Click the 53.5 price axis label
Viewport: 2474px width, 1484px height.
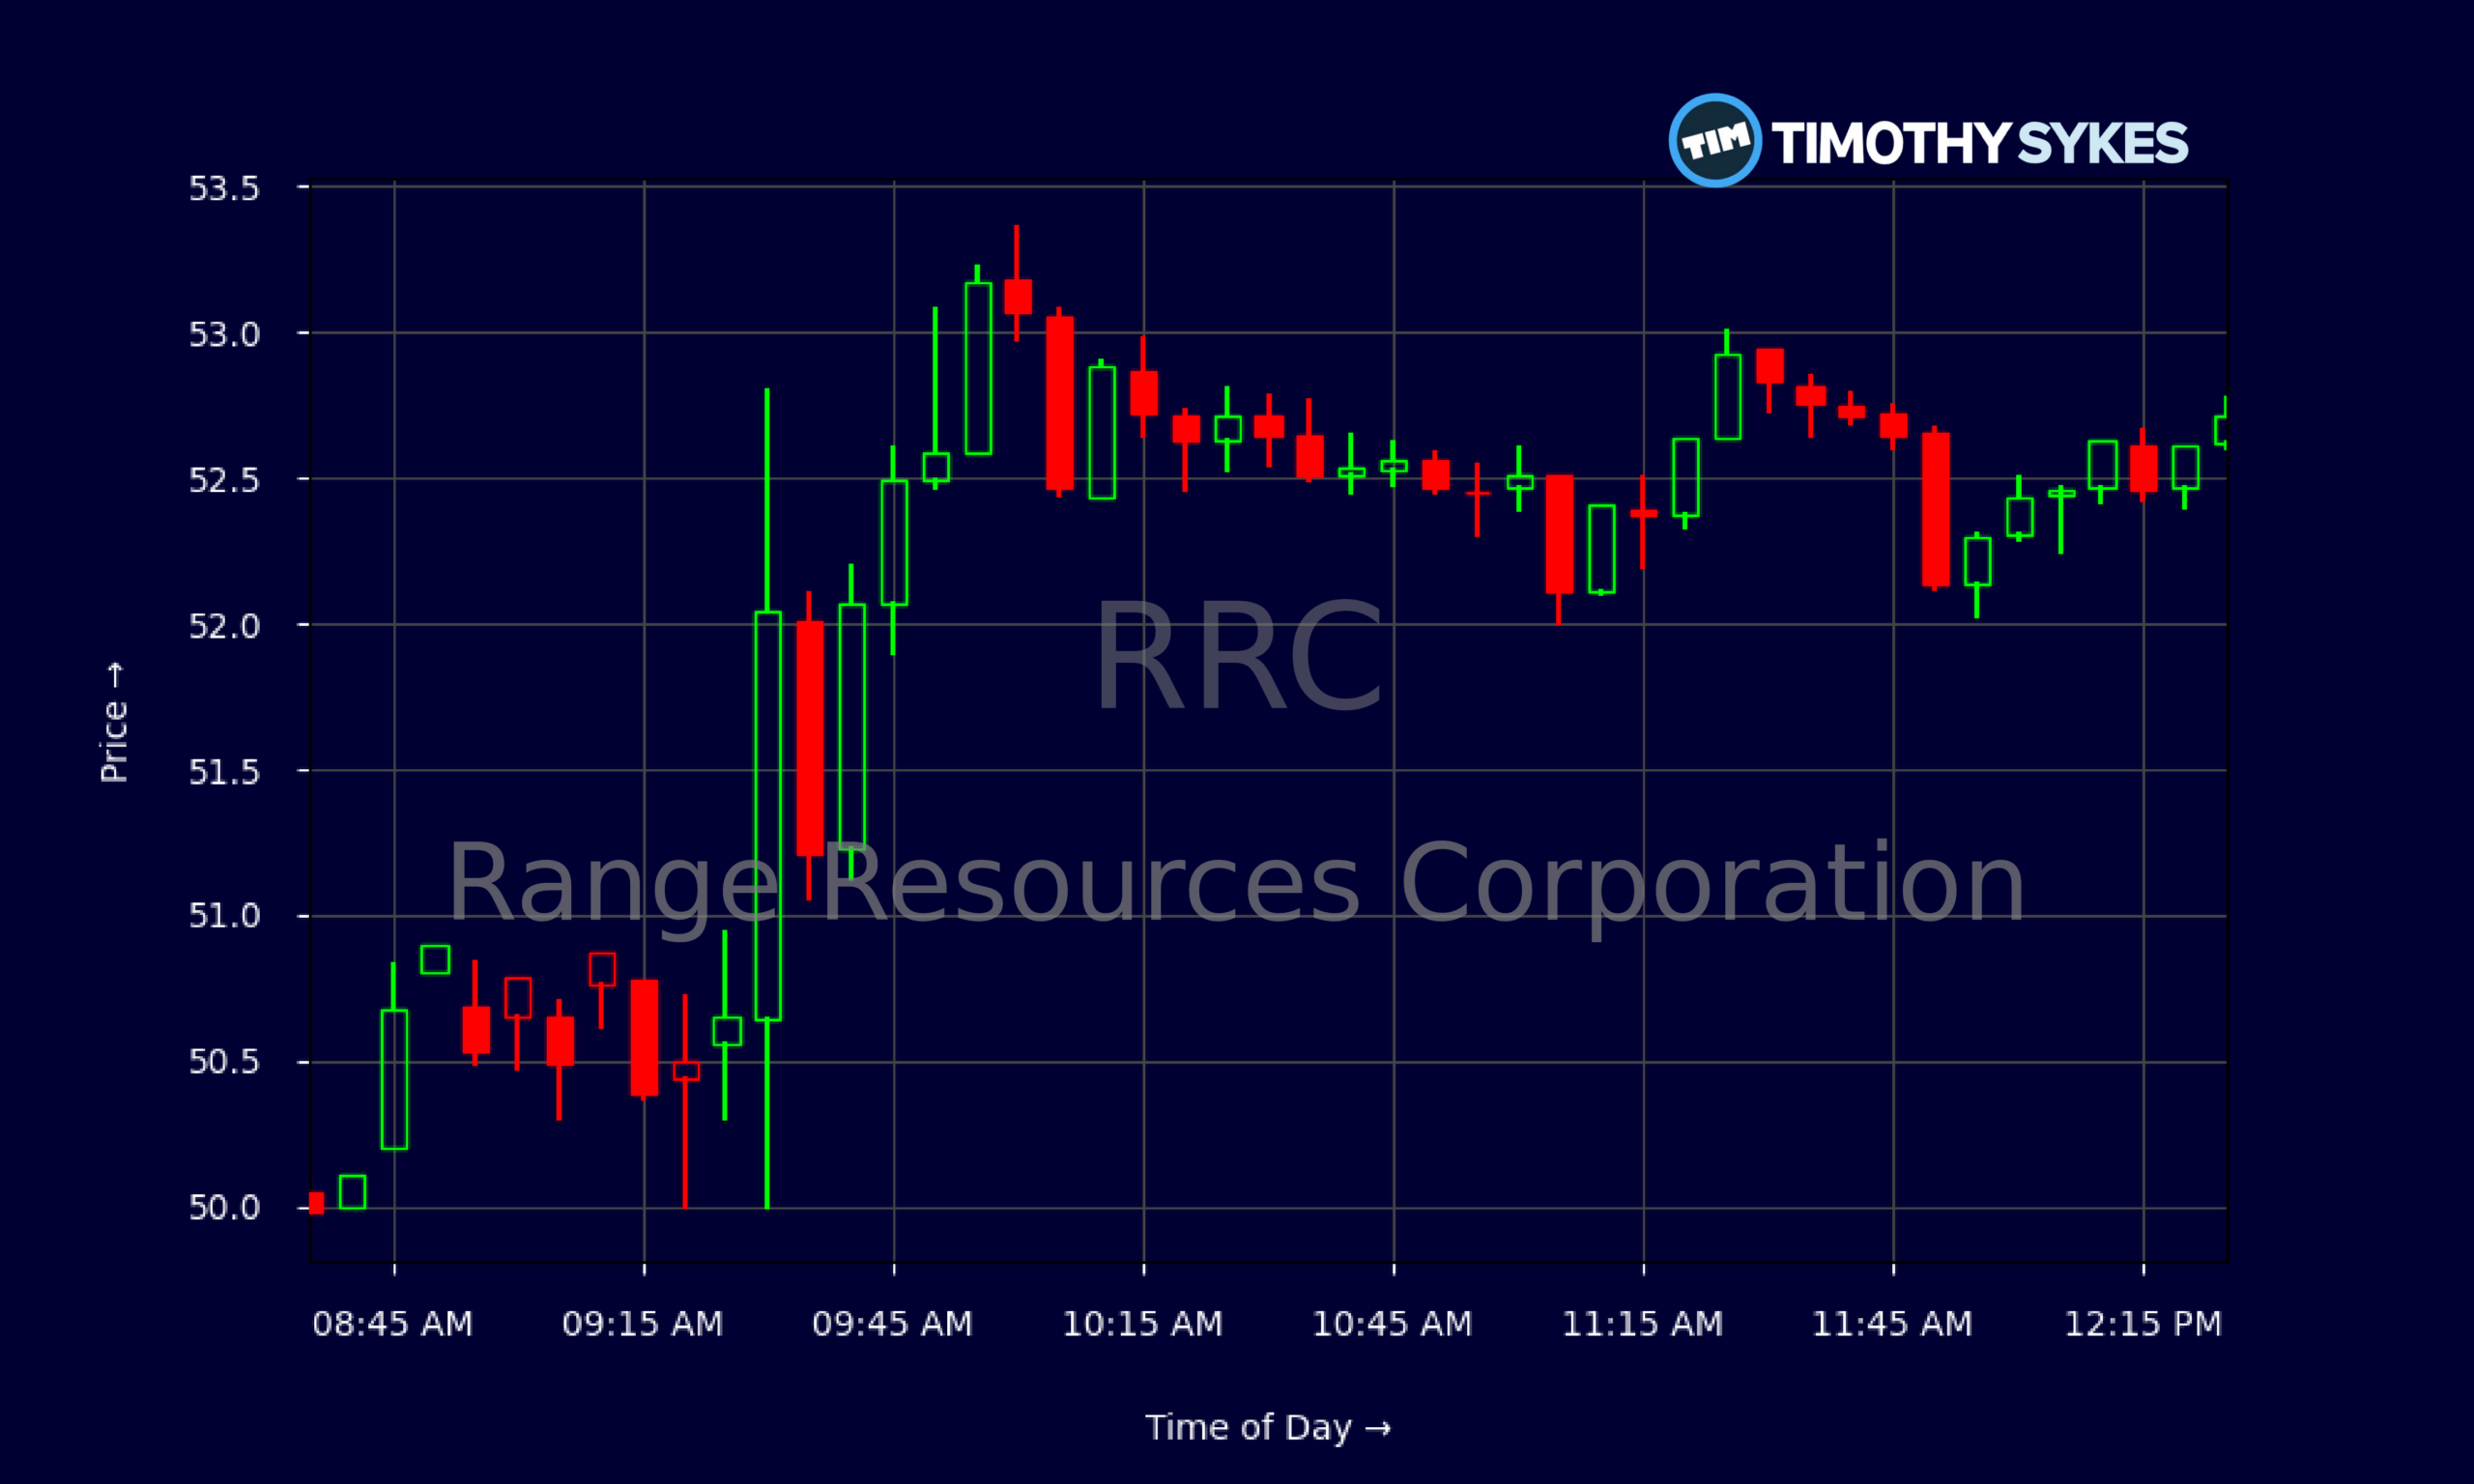224,188
